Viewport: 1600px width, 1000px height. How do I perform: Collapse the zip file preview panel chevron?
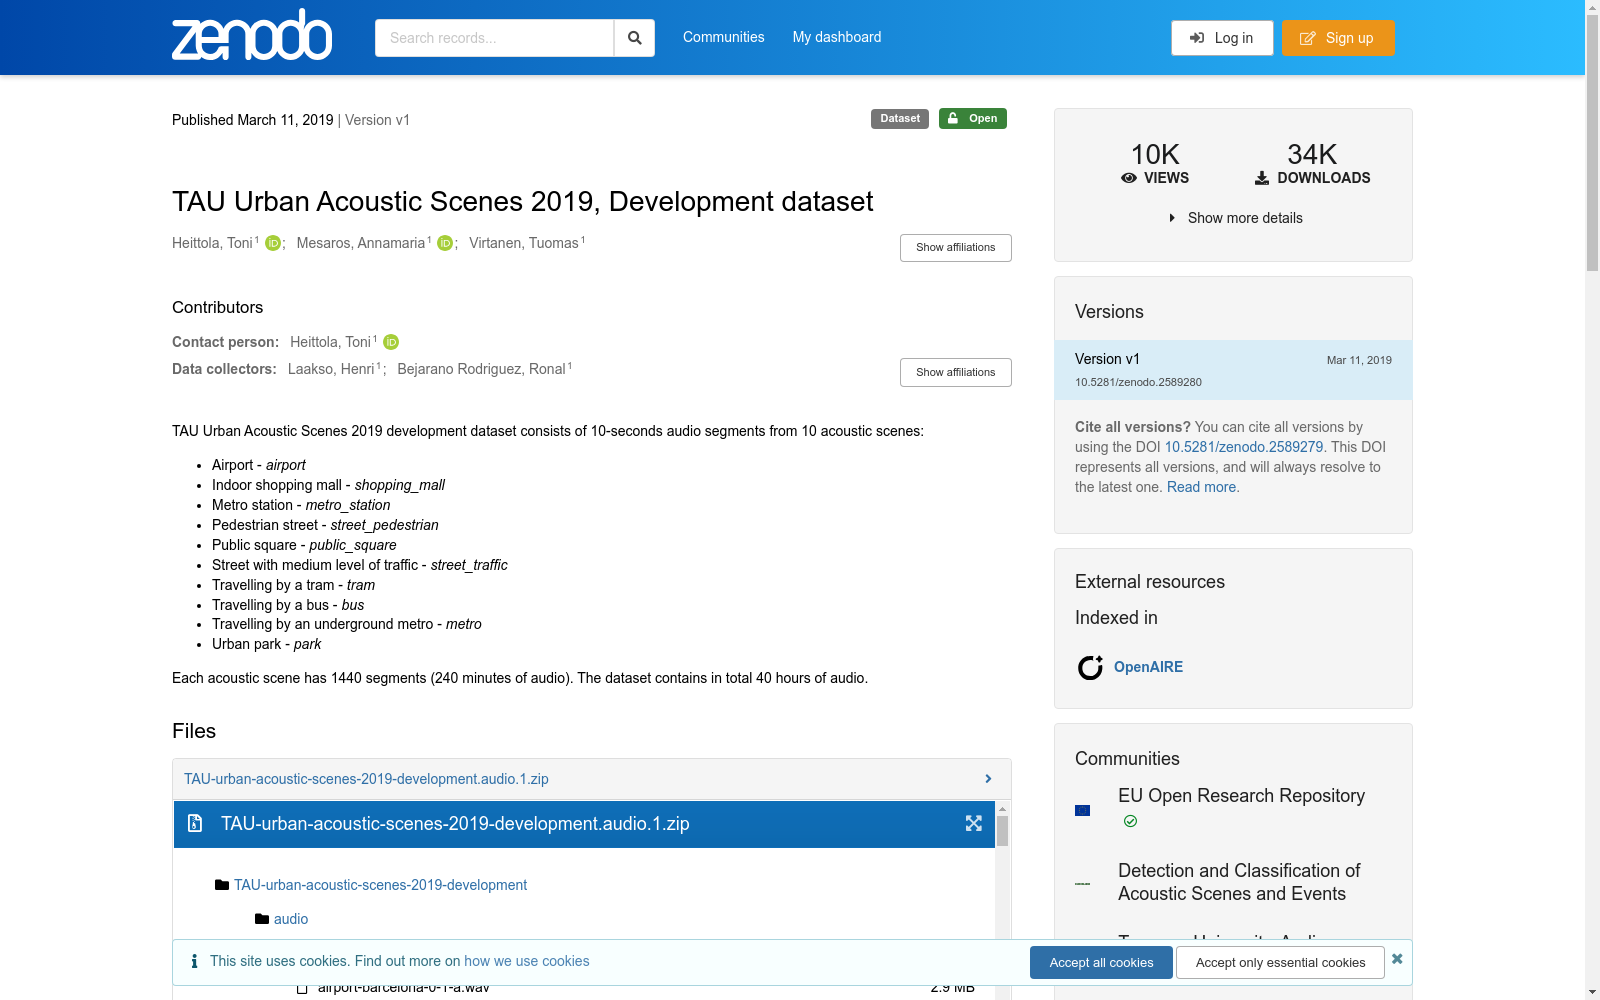pyautogui.click(x=988, y=779)
